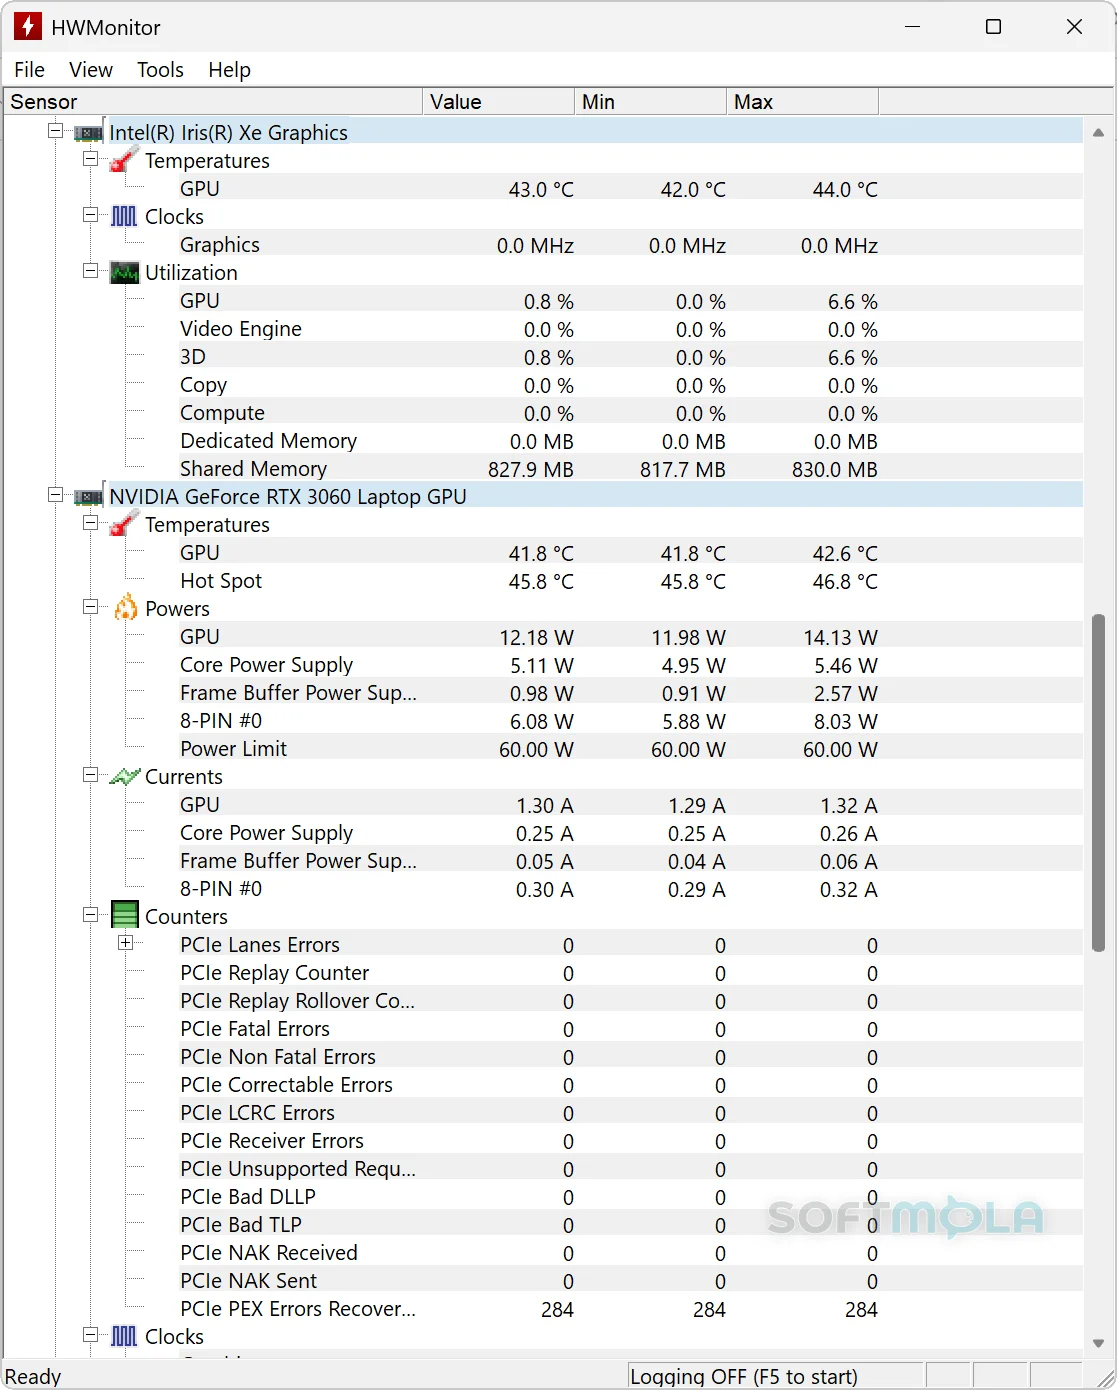Image resolution: width=1117 pixels, height=1390 pixels.
Task: Click the NVIDIA GeForce RTX 3060 card icon
Action: click(x=88, y=496)
